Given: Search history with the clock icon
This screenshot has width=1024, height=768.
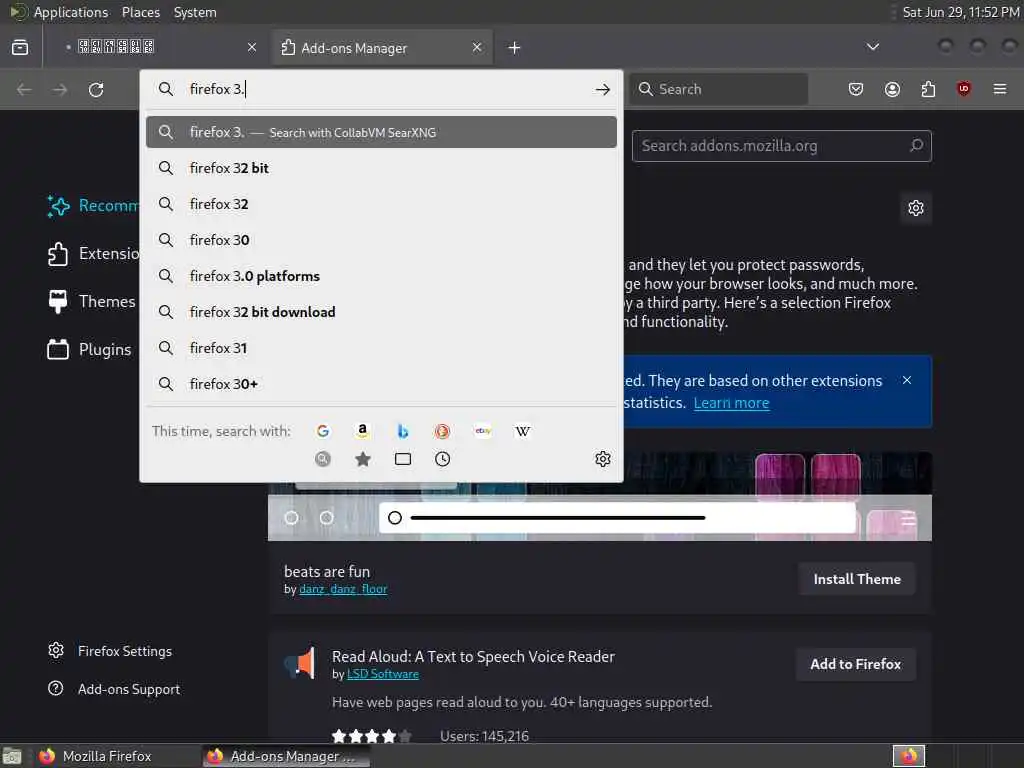Looking at the screenshot, I should coord(442,459).
